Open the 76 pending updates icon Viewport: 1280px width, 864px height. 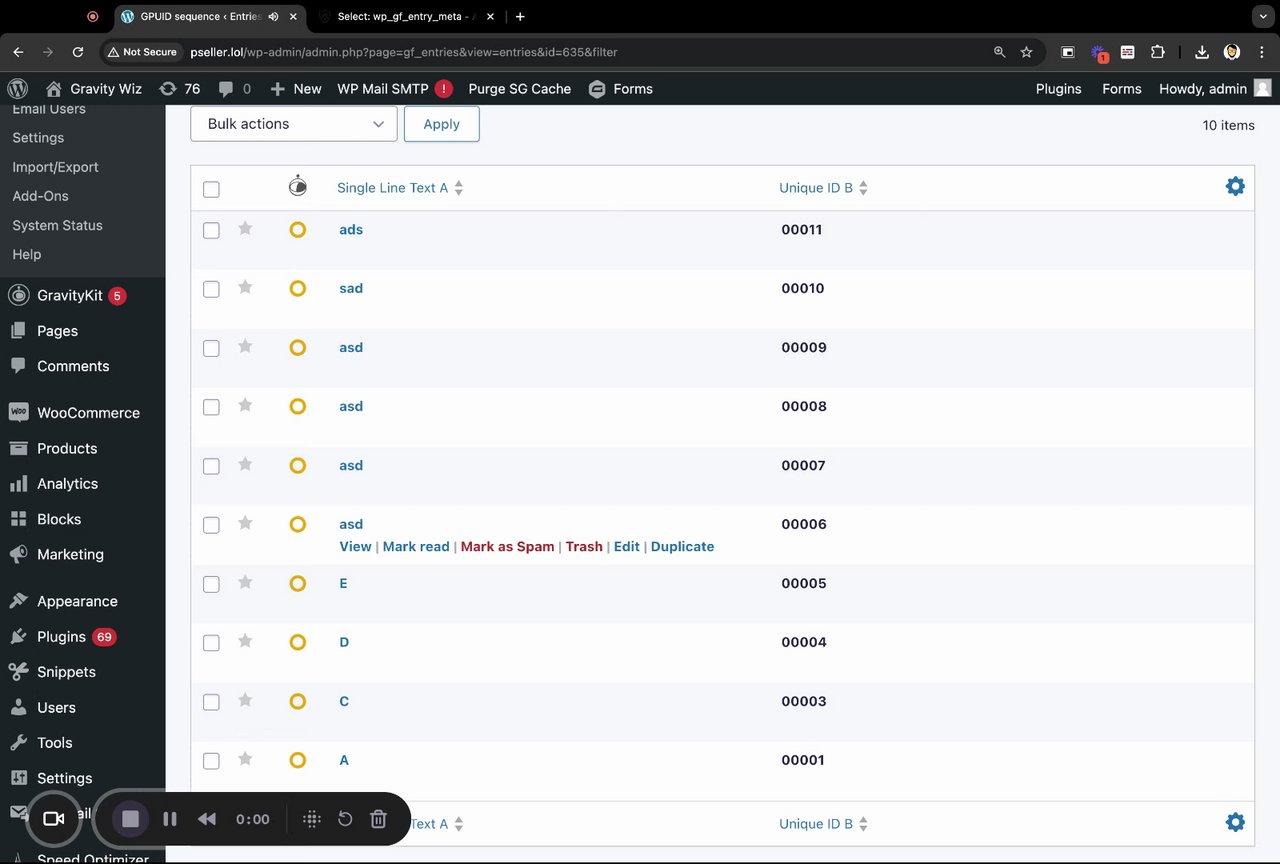(180, 89)
